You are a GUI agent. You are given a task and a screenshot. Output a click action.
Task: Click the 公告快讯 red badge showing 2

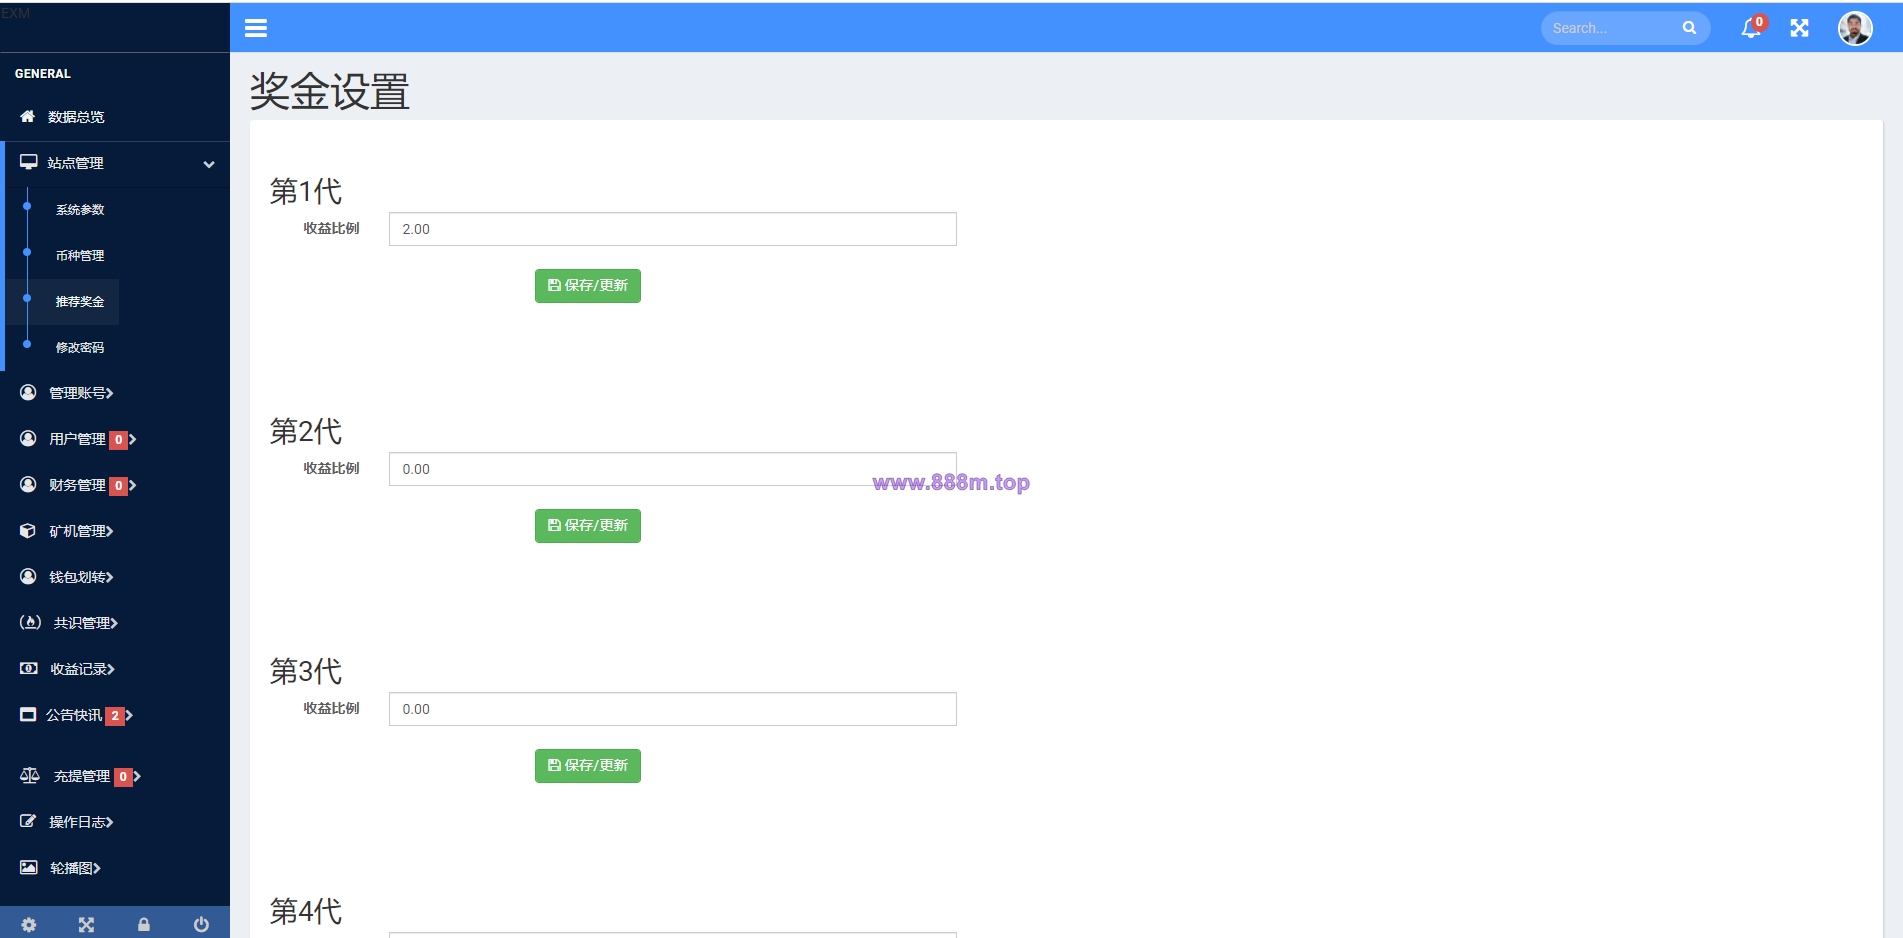pos(115,716)
